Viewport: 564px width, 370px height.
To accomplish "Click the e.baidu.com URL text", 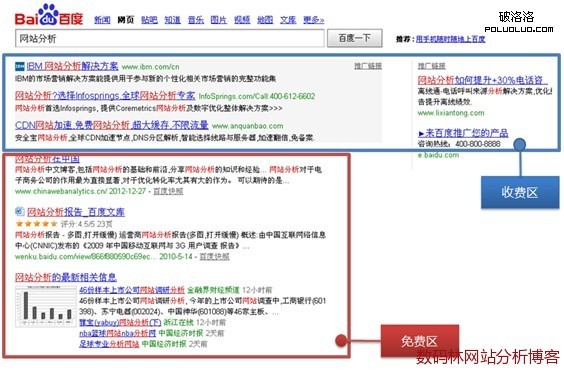I will point(438,155).
